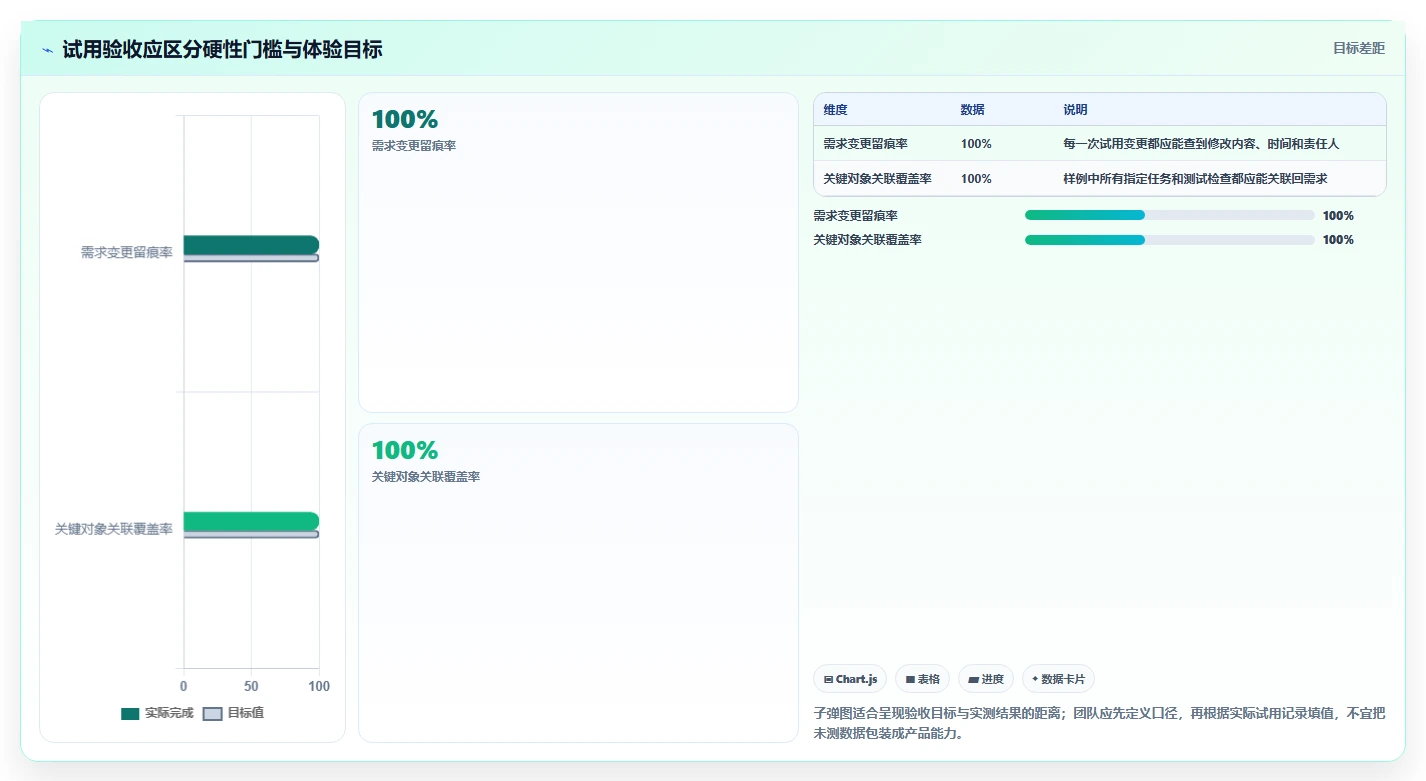Select the 需求变更留痕率 table row cell
This screenshot has width=1426, height=781.
866,144
